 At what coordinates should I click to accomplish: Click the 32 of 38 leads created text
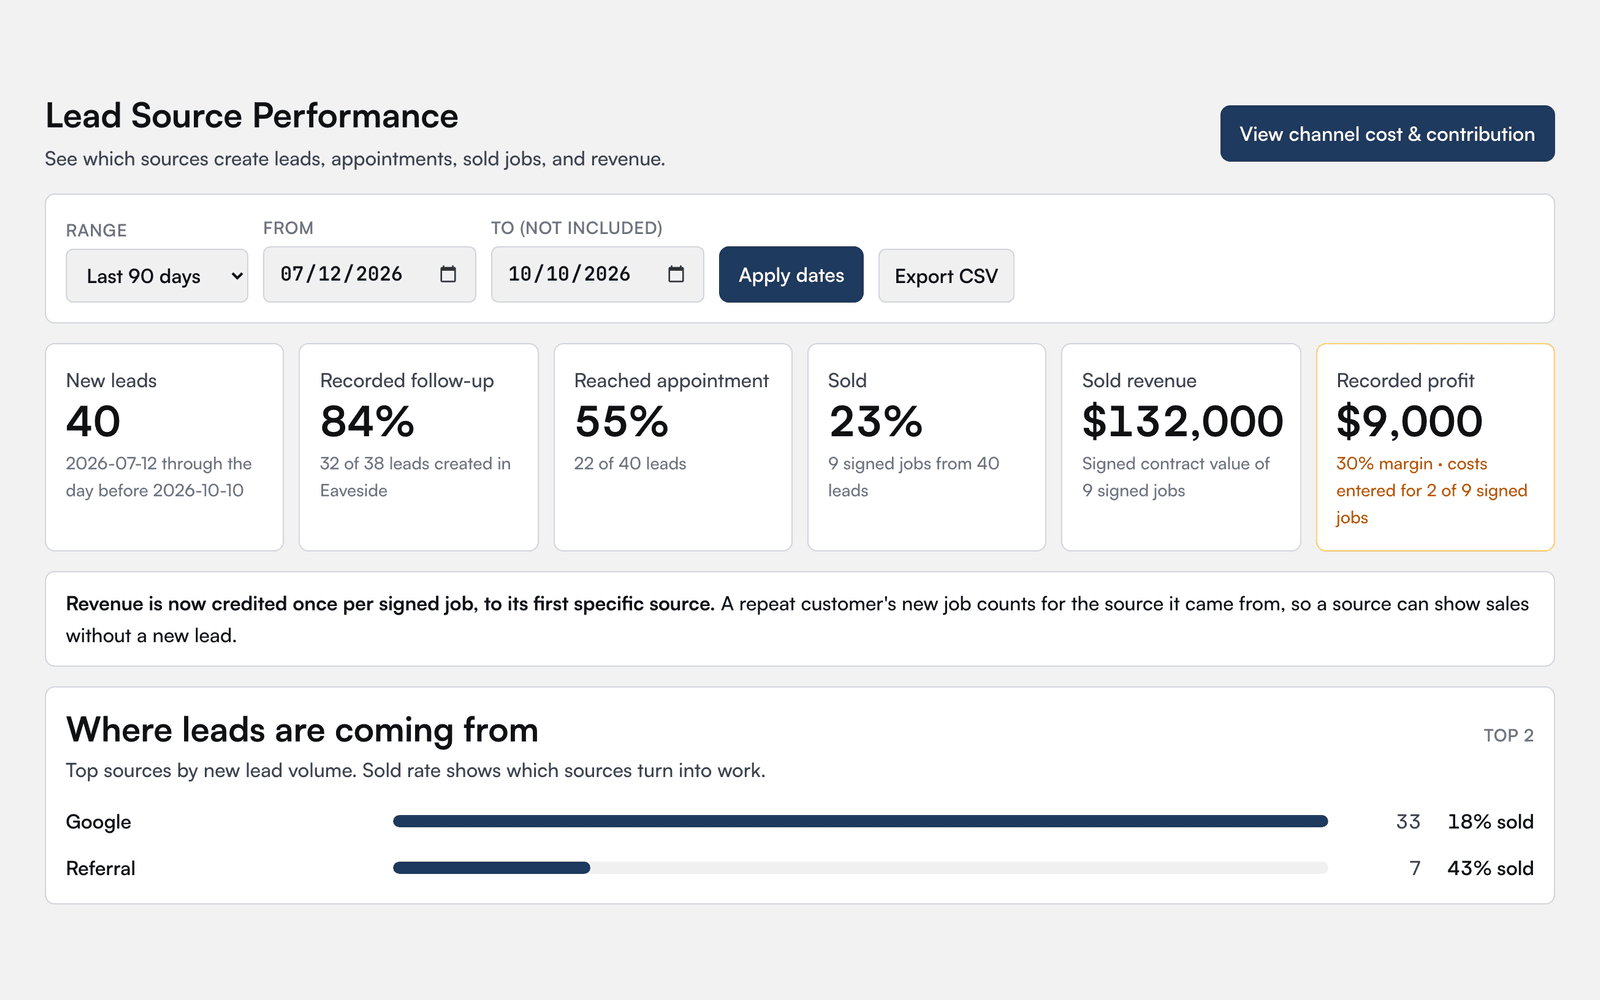(415, 477)
